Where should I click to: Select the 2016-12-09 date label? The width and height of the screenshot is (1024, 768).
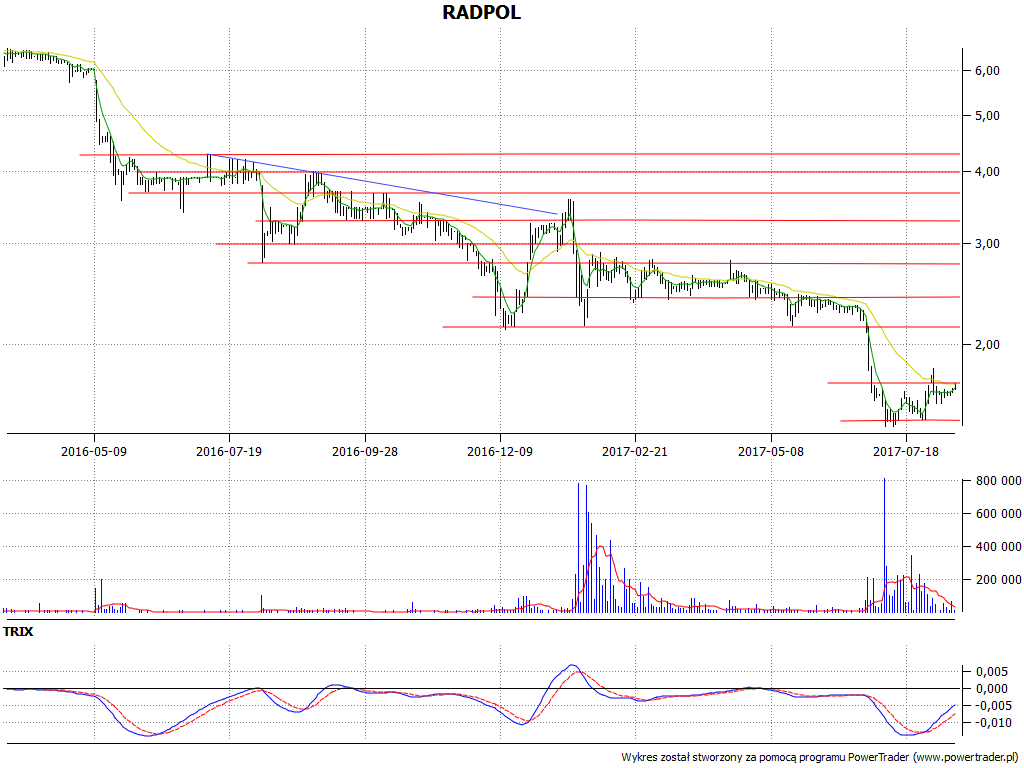(500, 451)
